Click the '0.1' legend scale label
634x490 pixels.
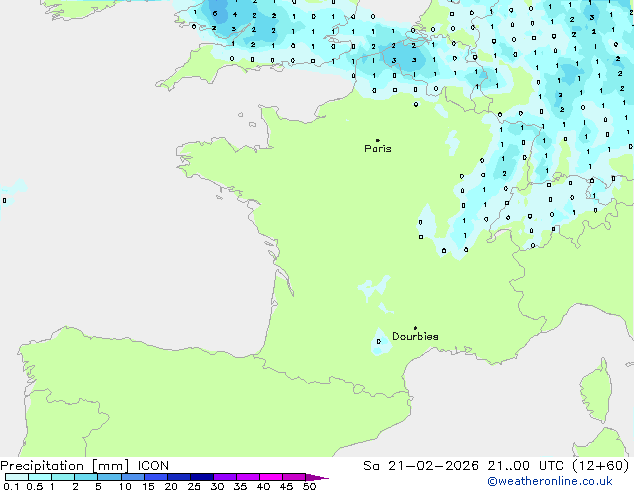(x=11, y=486)
